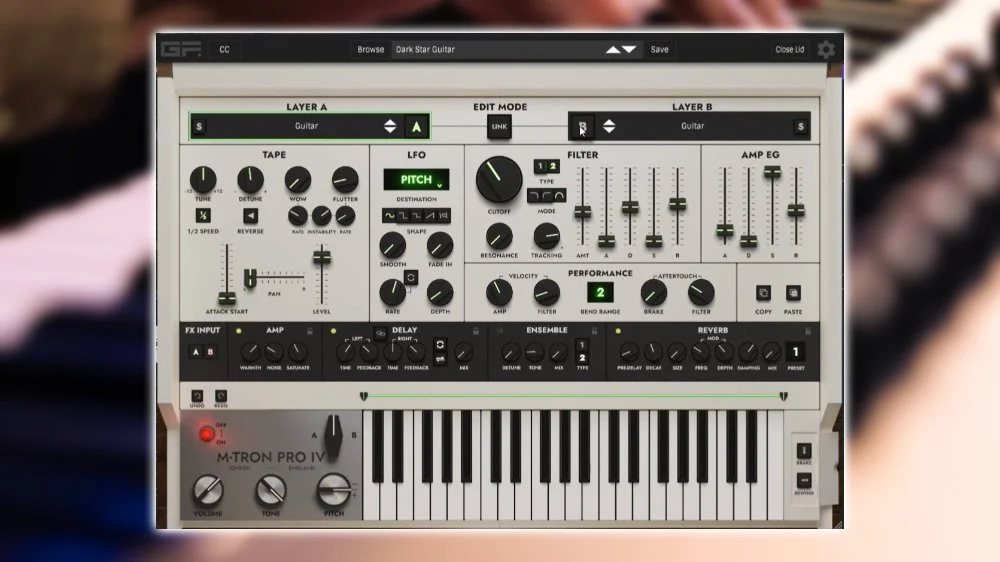1000x562 pixels.
Task: Click the Attack Start slider handle
Action: (x=227, y=298)
